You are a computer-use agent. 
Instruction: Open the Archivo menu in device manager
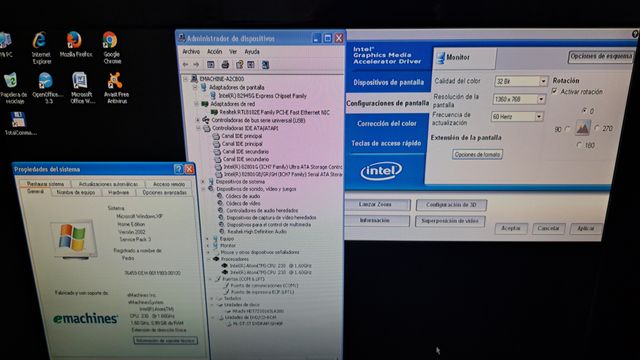[191, 52]
